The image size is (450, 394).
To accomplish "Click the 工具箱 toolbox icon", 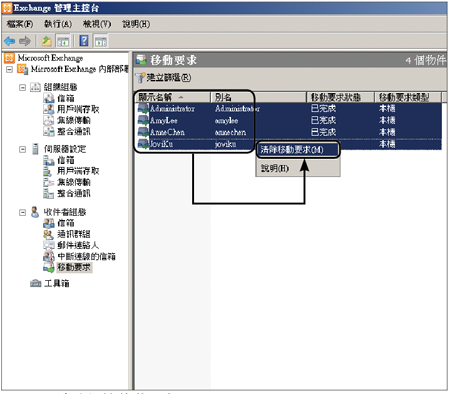I will [35, 283].
